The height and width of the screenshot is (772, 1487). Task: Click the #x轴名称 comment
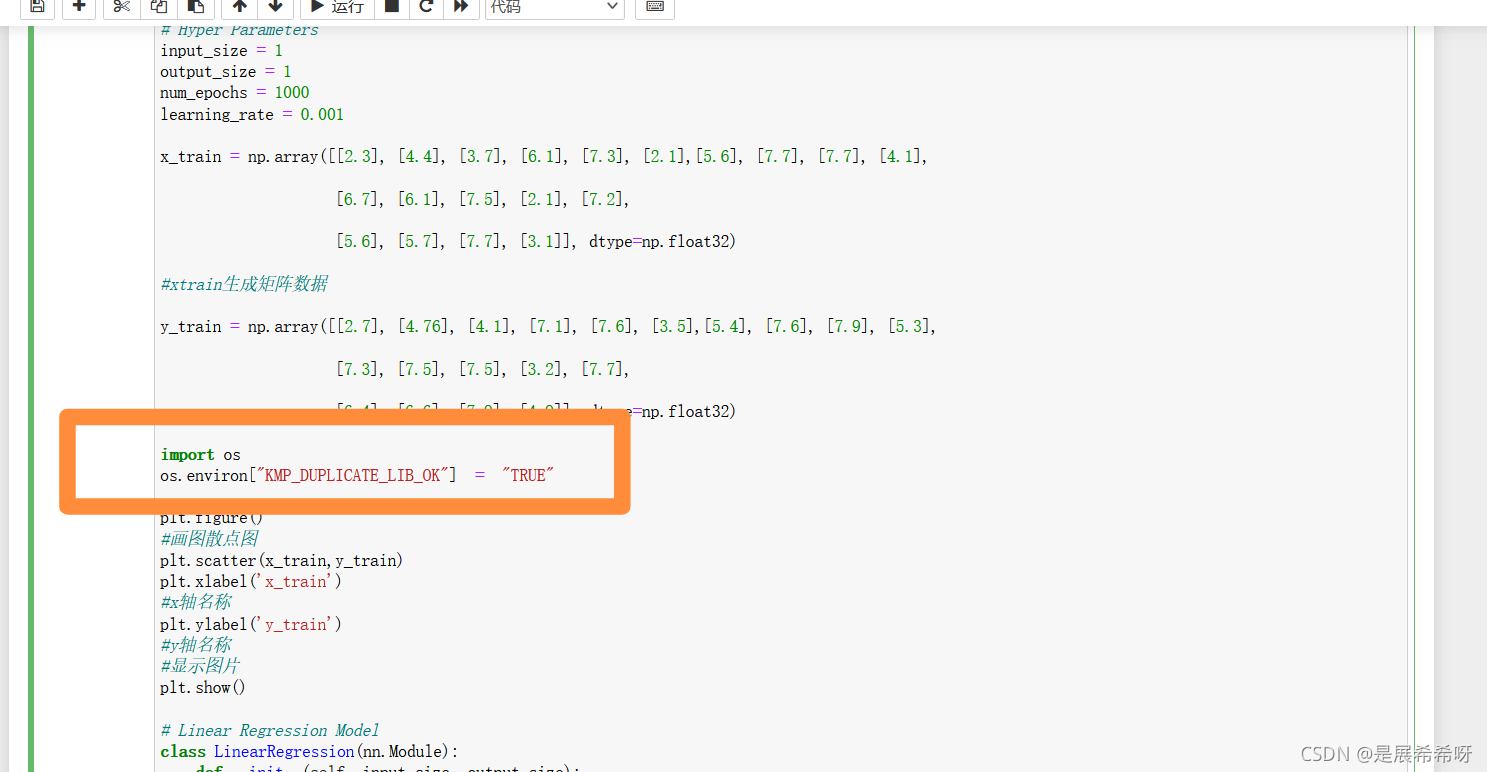point(196,602)
